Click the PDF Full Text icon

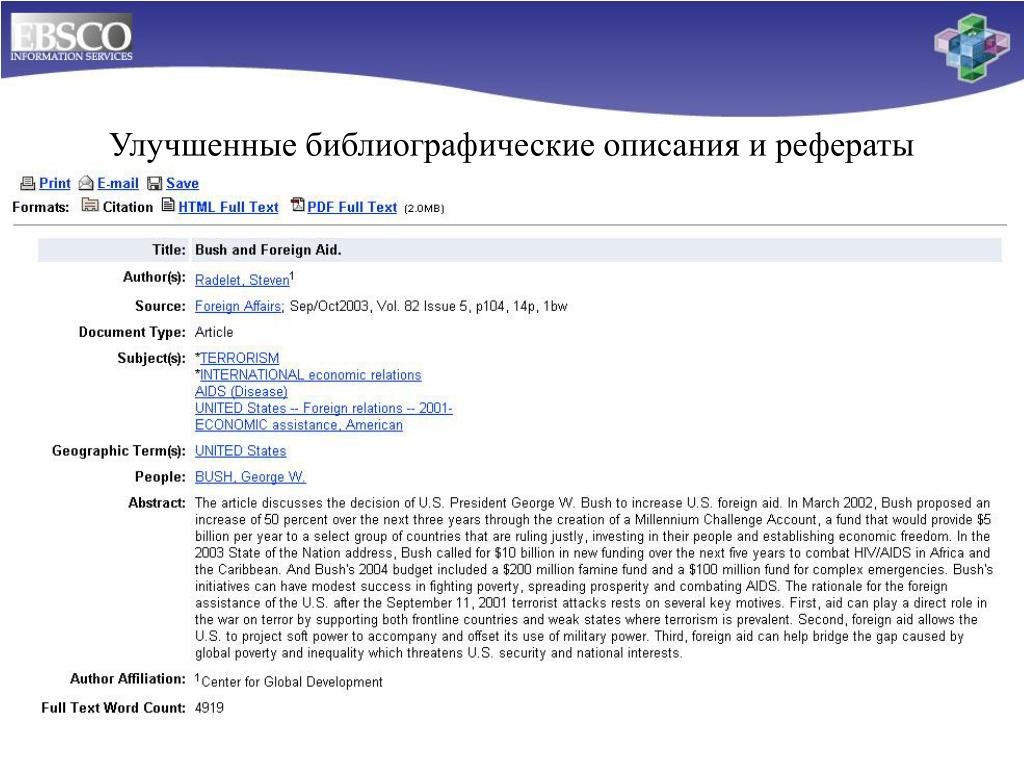(x=298, y=205)
